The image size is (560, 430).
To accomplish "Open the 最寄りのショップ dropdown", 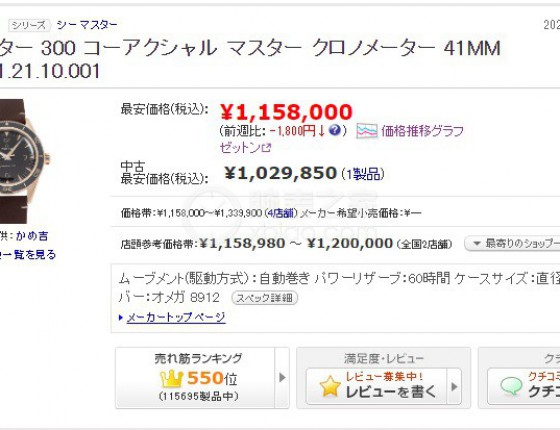I will coord(512,244).
